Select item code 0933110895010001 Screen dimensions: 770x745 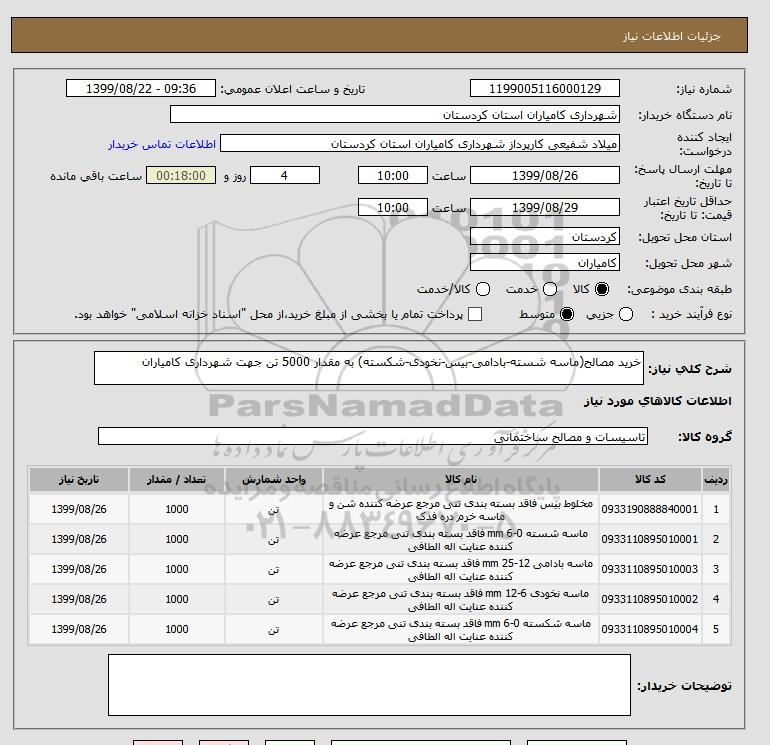pyautogui.click(x=650, y=539)
